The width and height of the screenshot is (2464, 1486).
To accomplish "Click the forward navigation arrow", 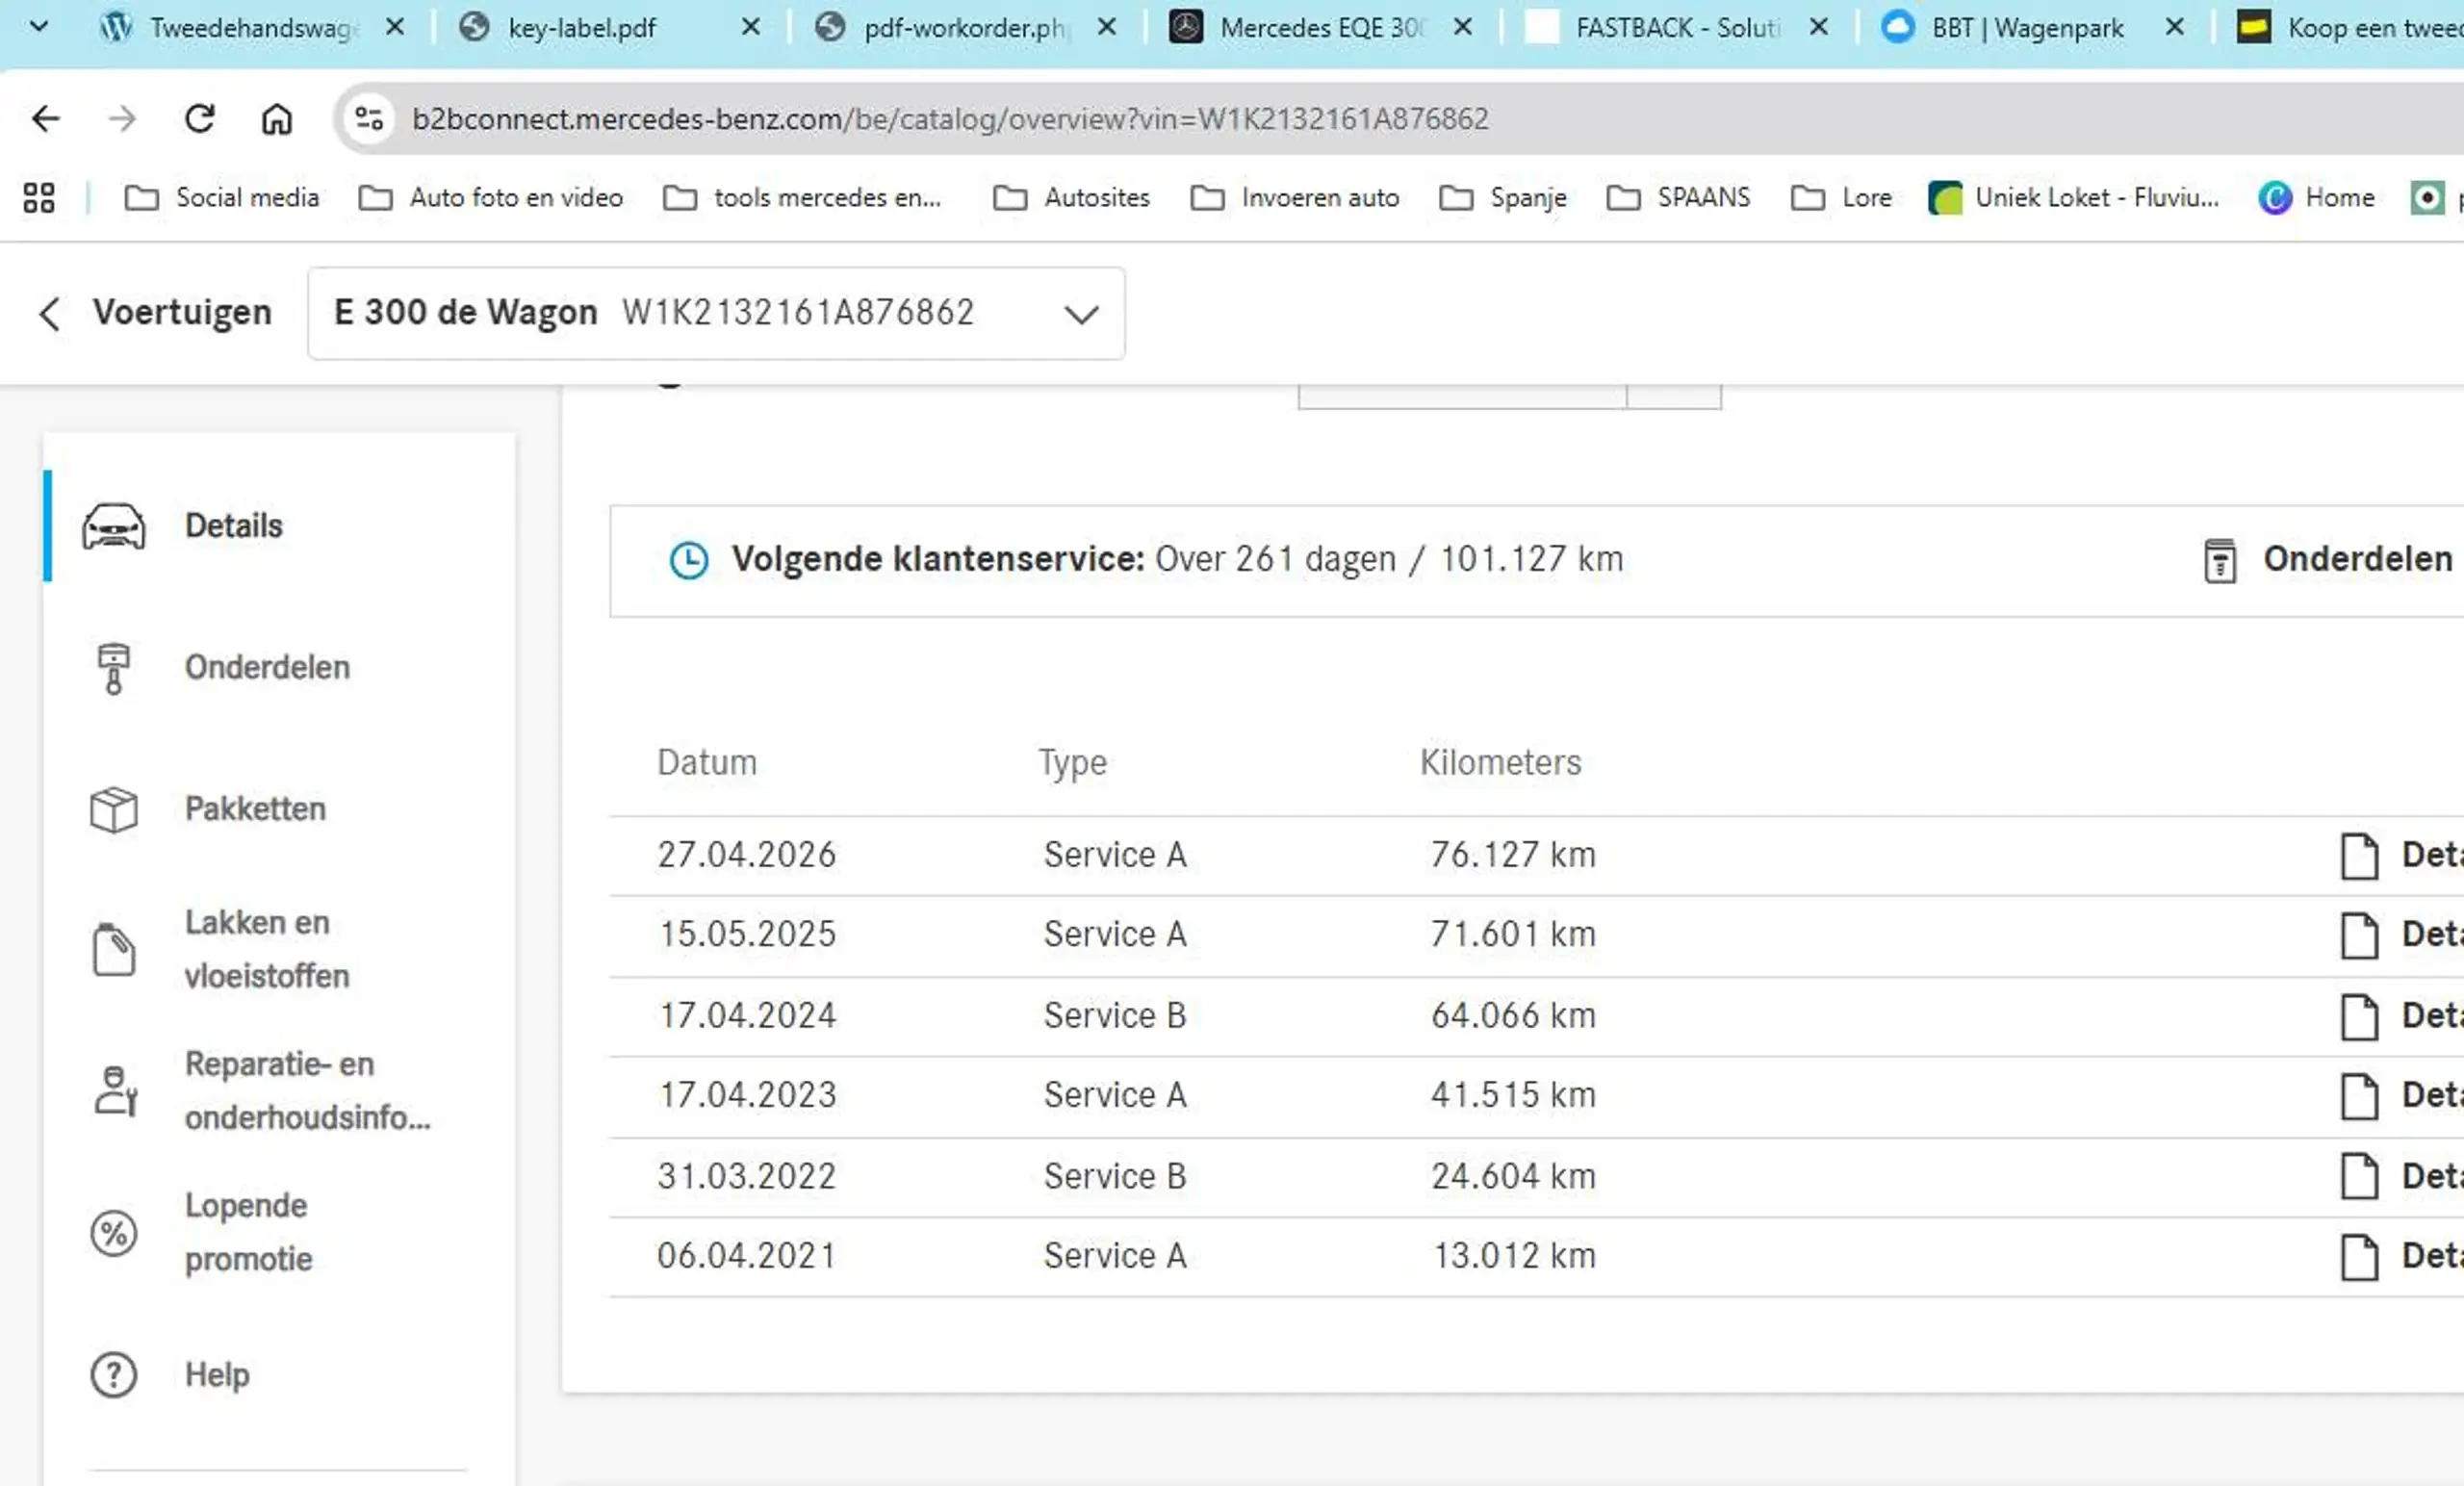I will 122,119.
